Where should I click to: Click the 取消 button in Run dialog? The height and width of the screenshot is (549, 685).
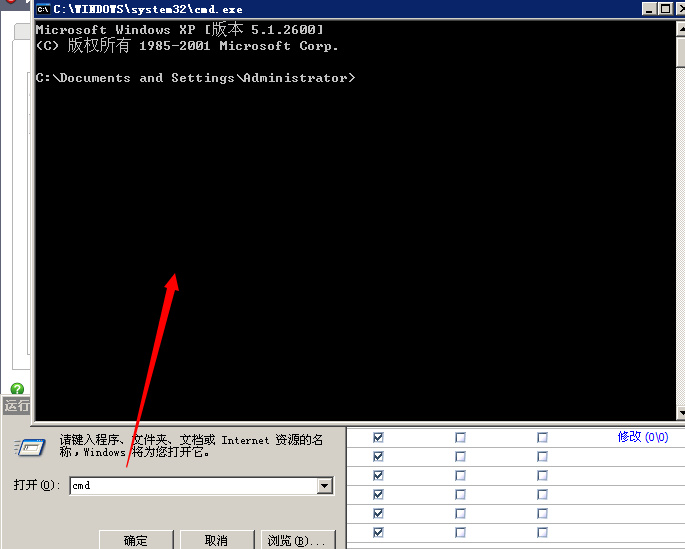217,540
